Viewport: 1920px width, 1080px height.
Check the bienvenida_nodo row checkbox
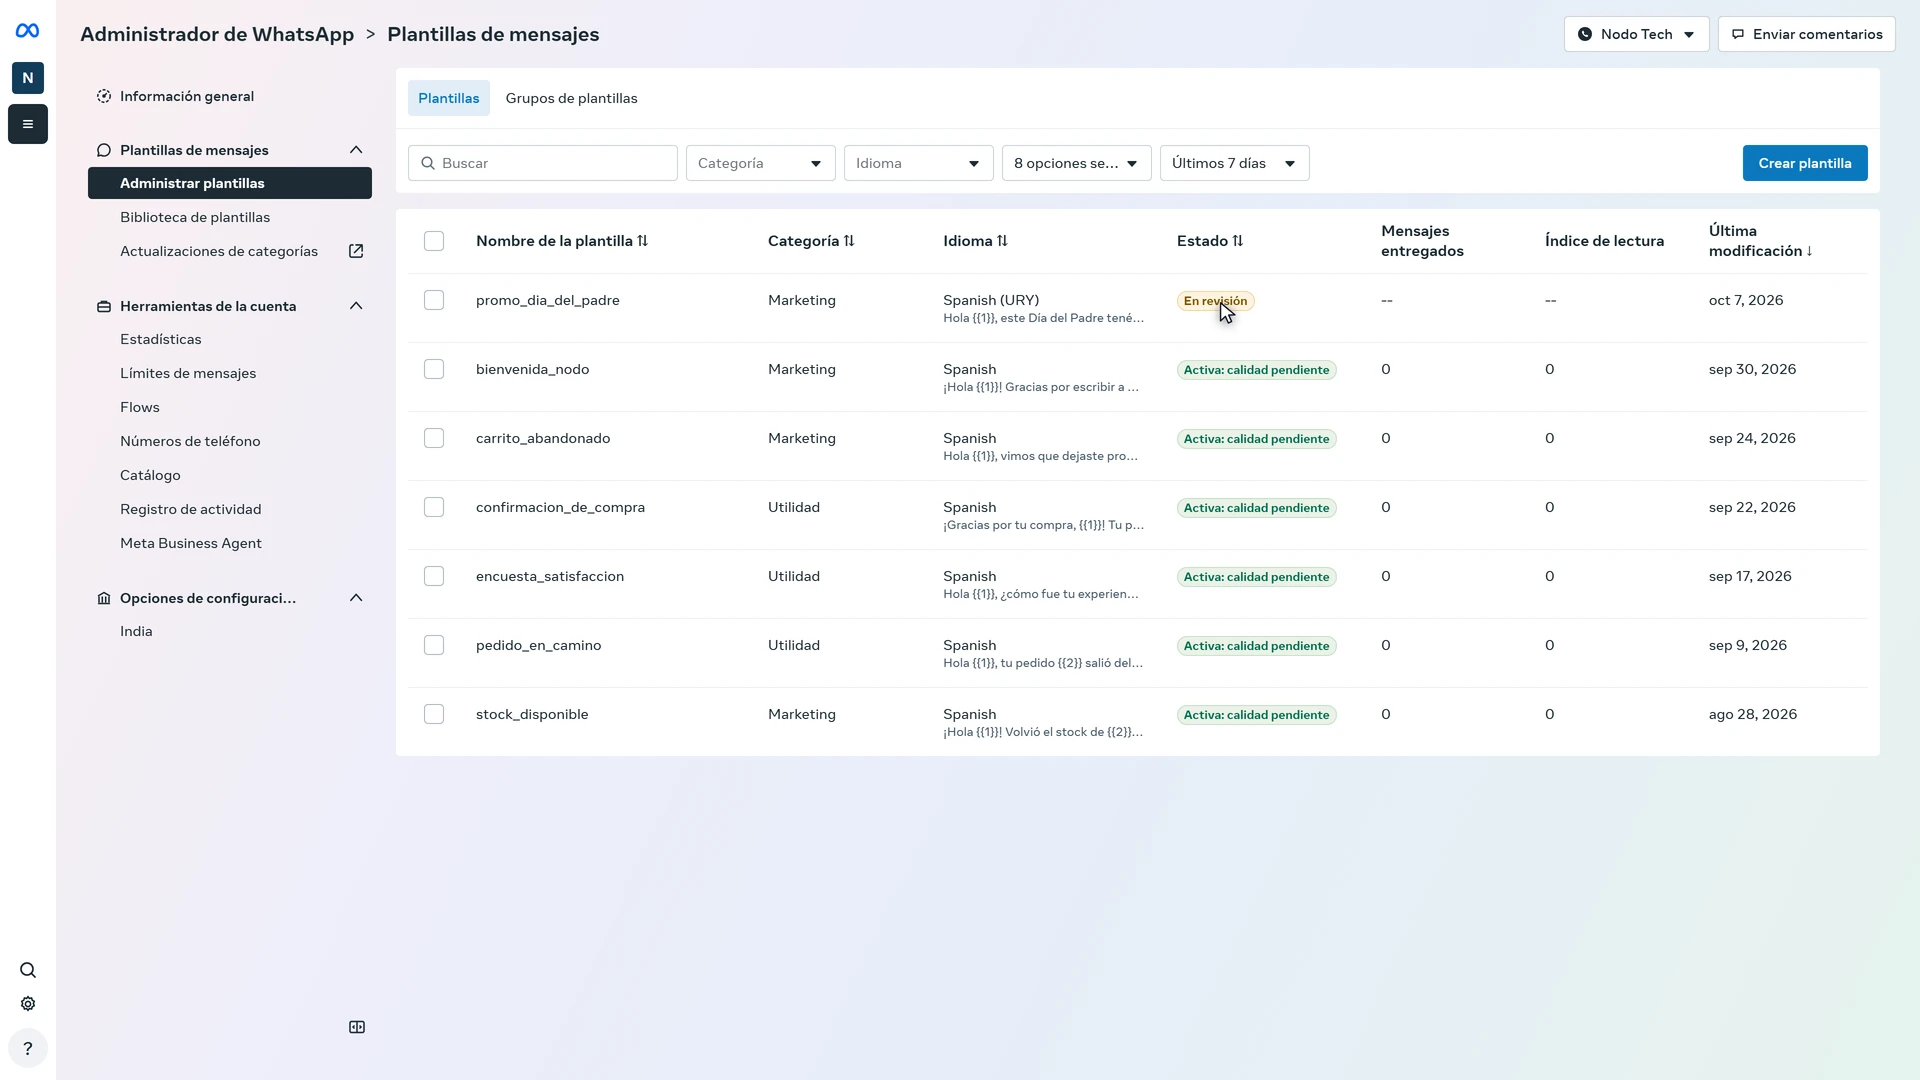[434, 369]
